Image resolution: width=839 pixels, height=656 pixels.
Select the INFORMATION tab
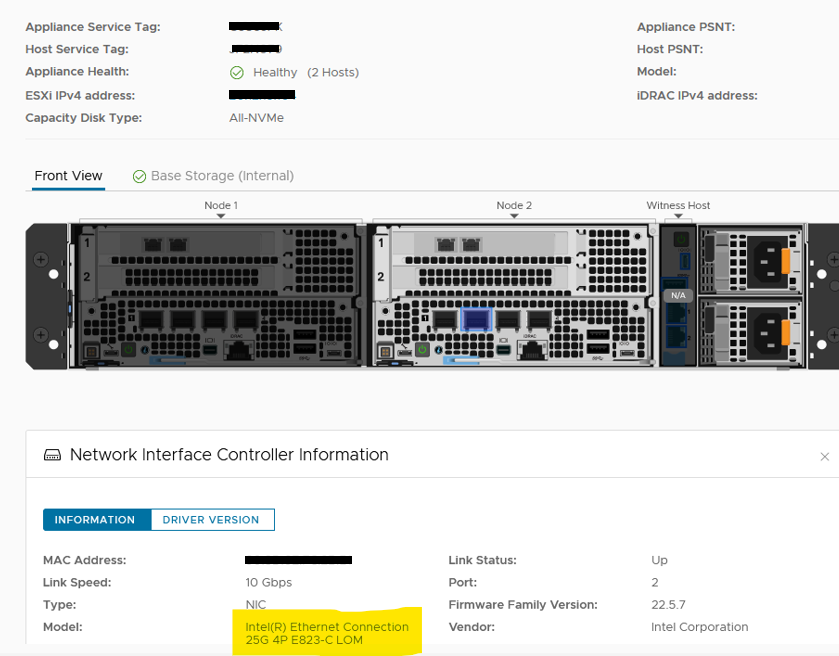pyautogui.click(x=96, y=519)
